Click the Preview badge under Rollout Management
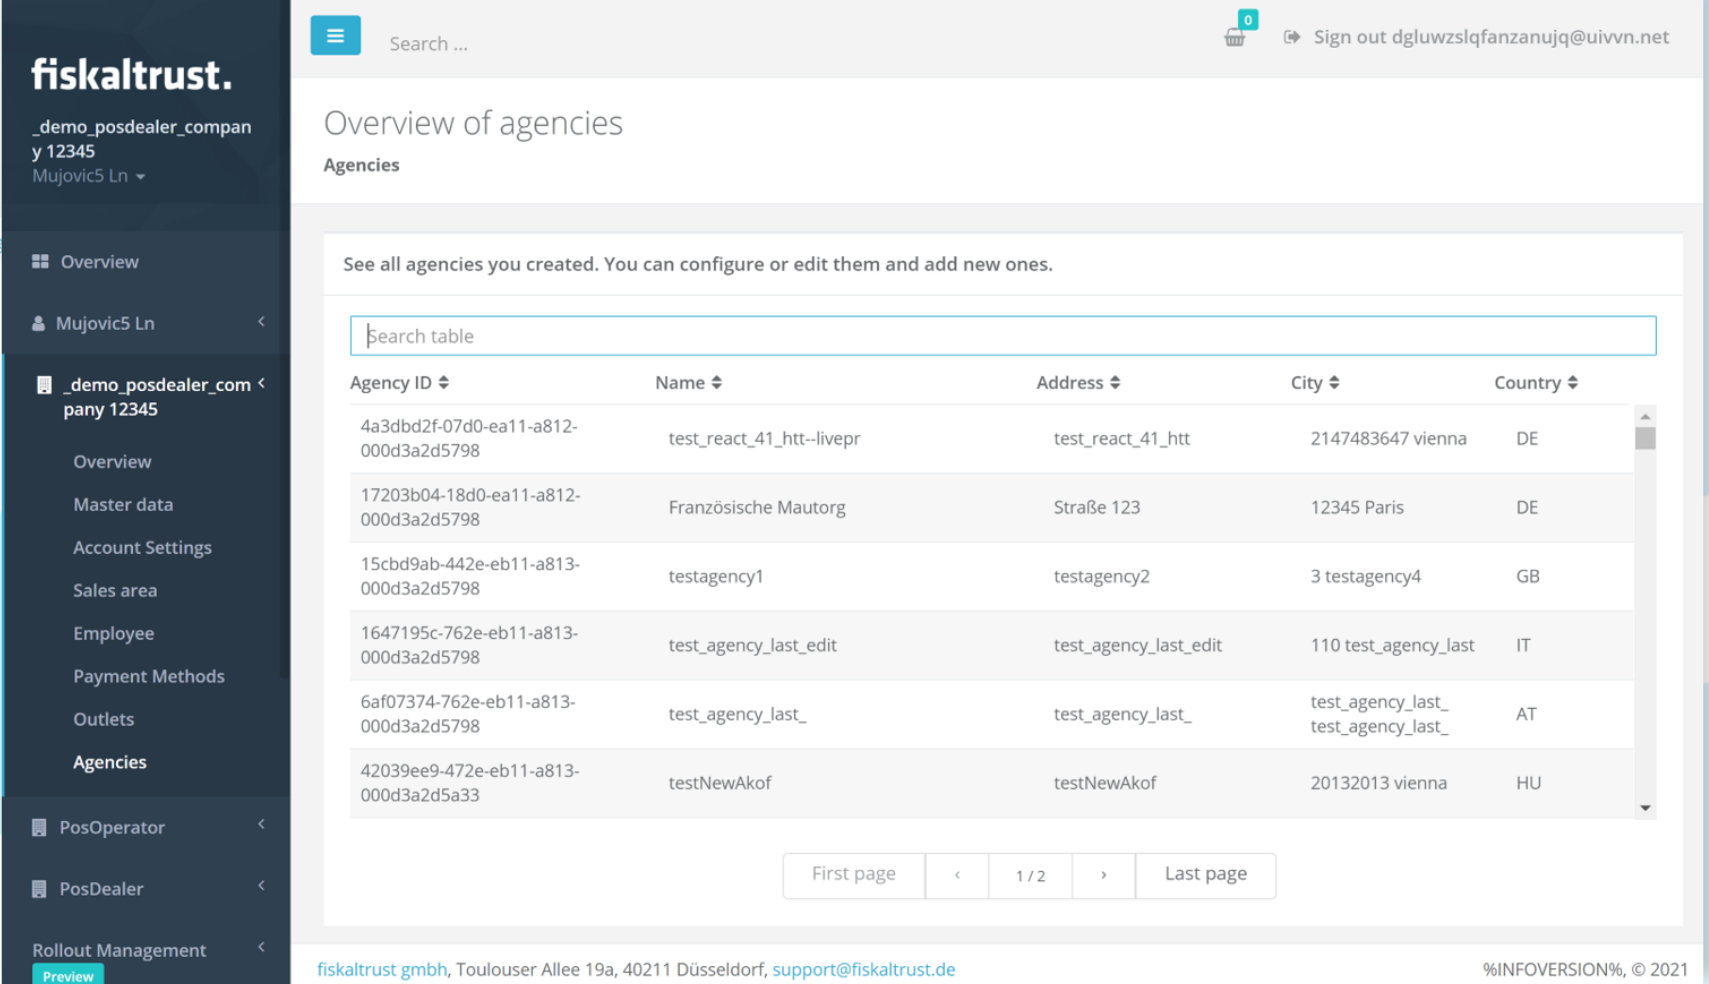Image resolution: width=1709 pixels, height=984 pixels. (x=68, y=976)
